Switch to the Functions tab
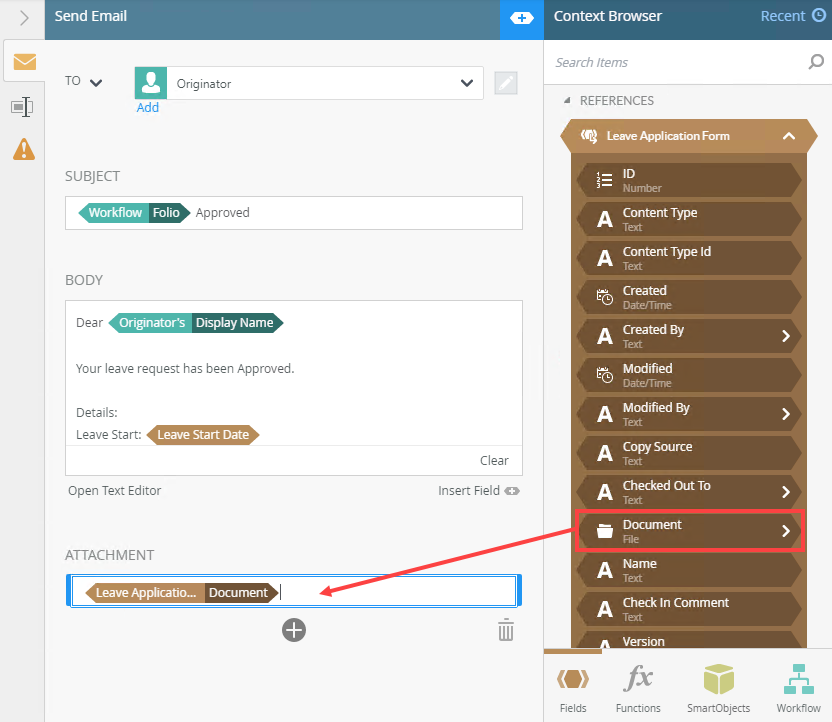This screenshot has height=722, width=832. 638,688
